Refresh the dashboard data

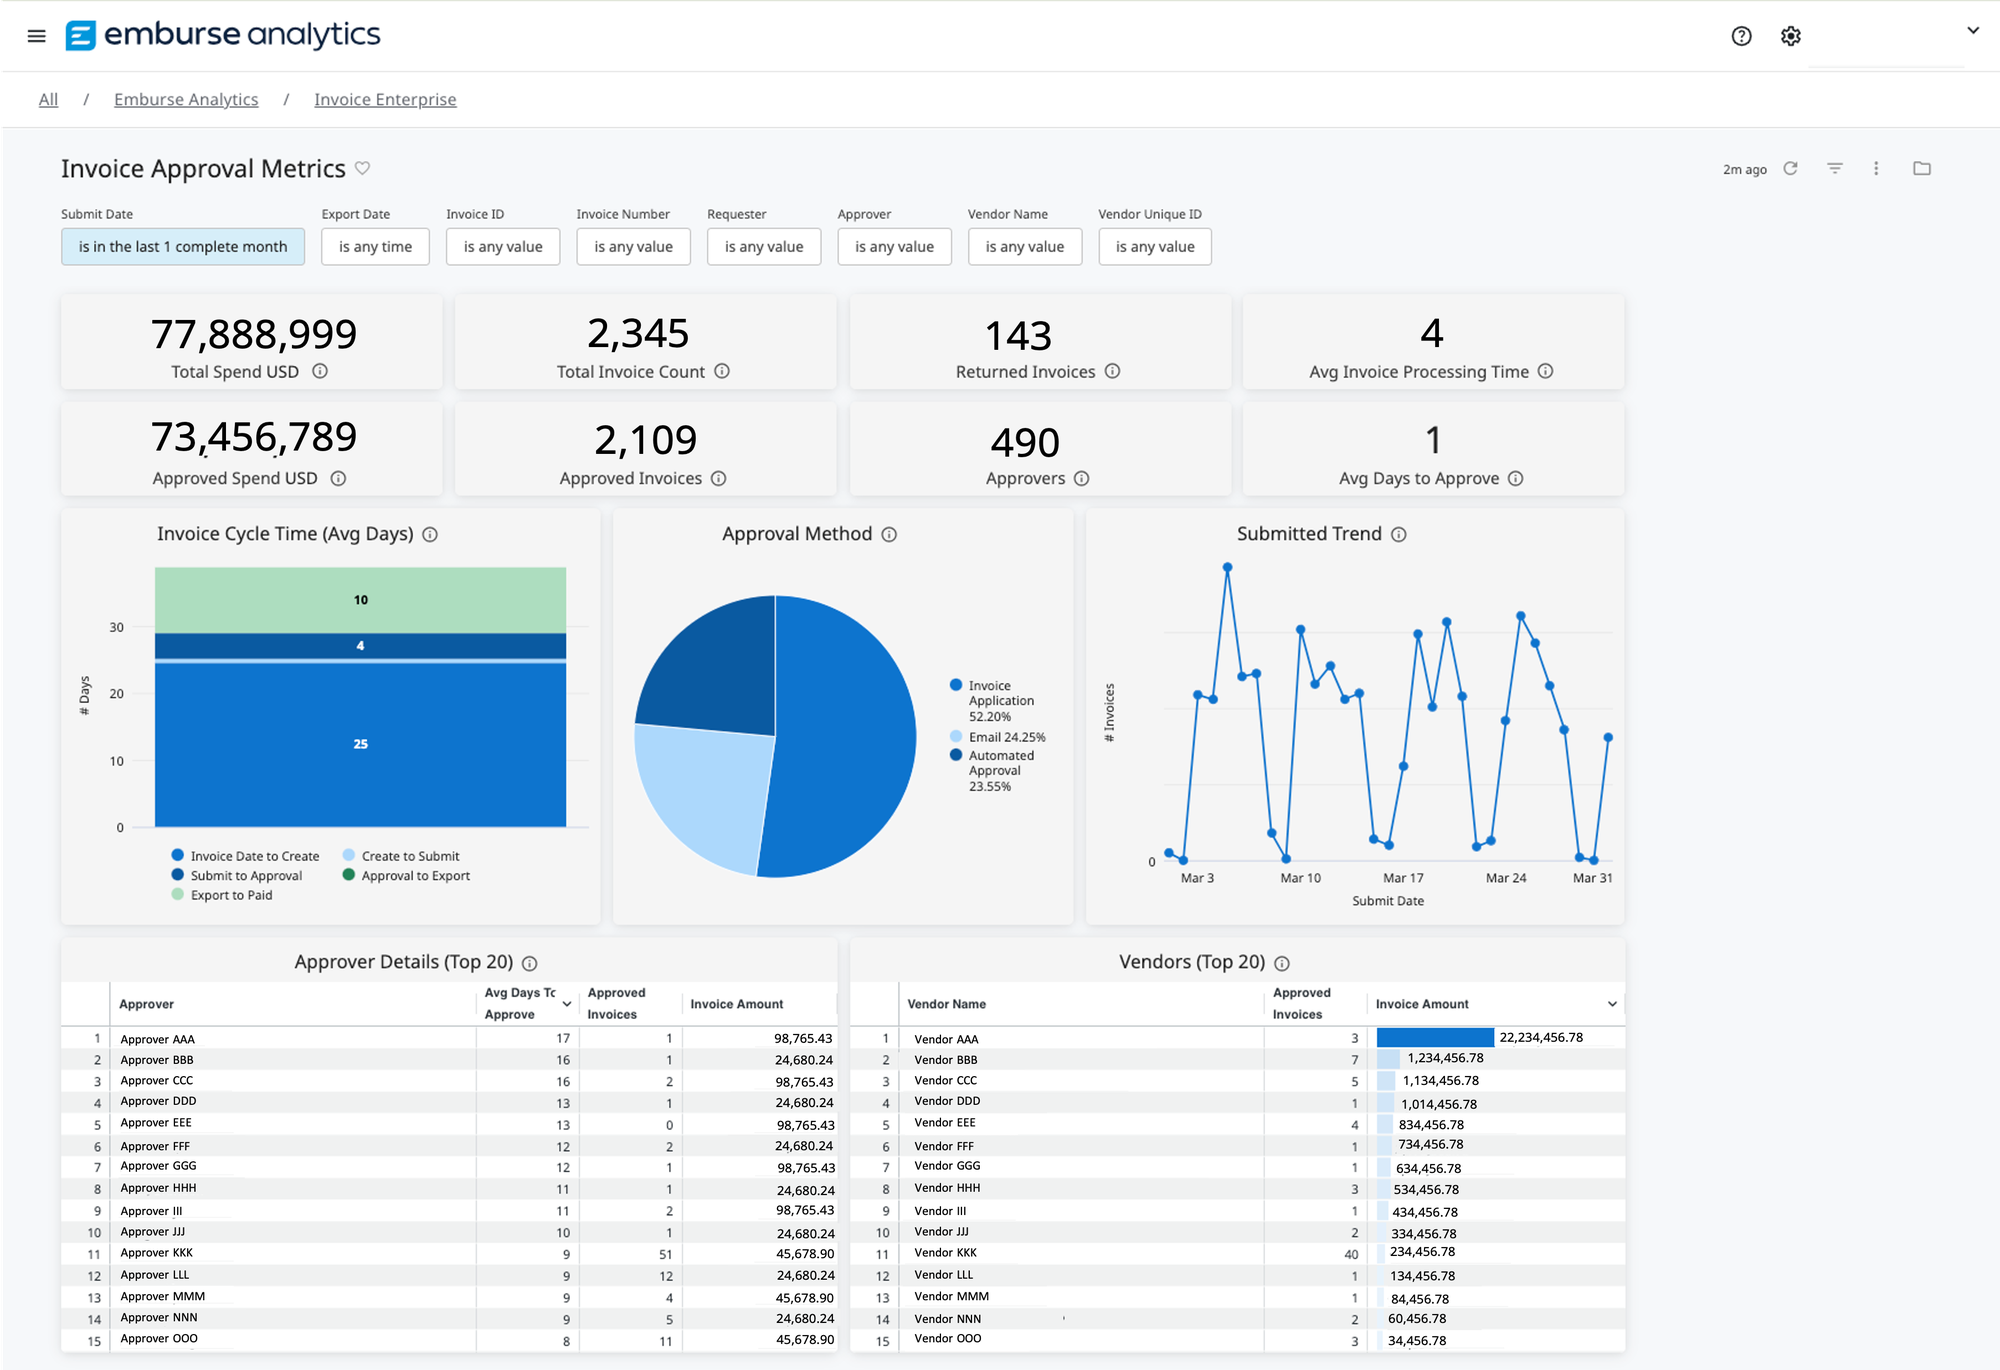(x=1789, y=168)
